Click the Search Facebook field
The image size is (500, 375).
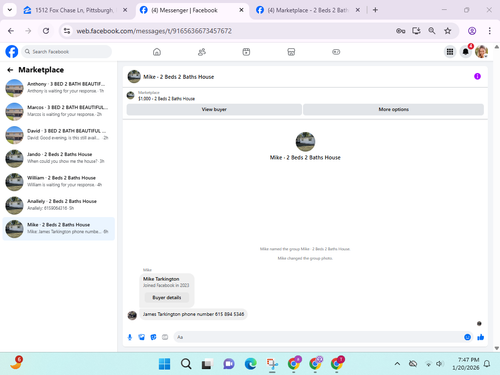[67, 52]
